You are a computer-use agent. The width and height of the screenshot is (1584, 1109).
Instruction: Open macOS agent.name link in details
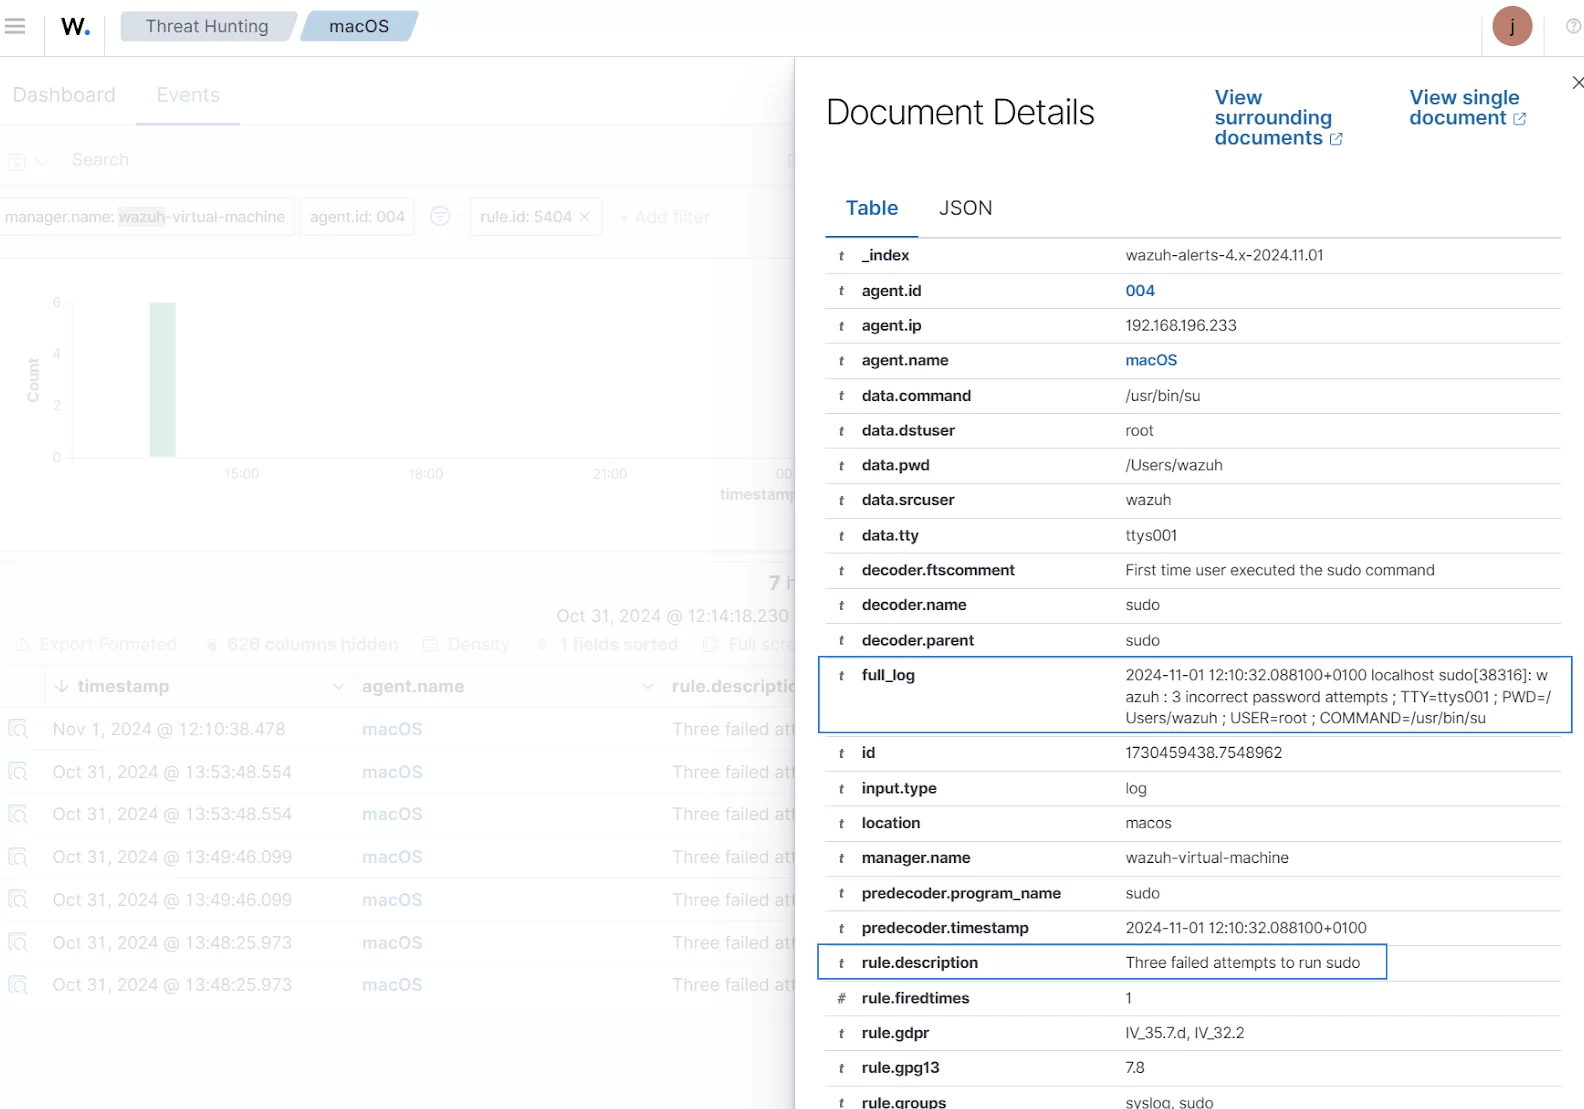coord(1151,361)
